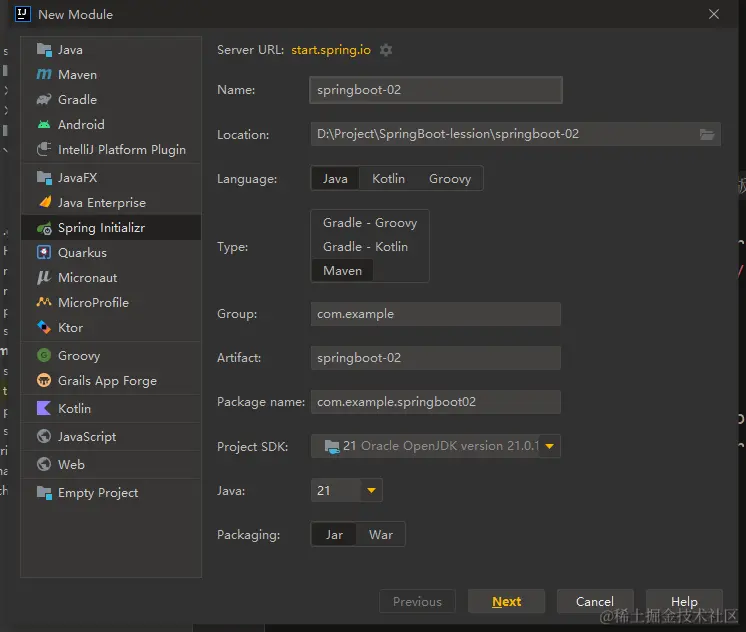Select Kotlin as the language
The height and width of the screenshot is (632, 746).
click(388, 178)
